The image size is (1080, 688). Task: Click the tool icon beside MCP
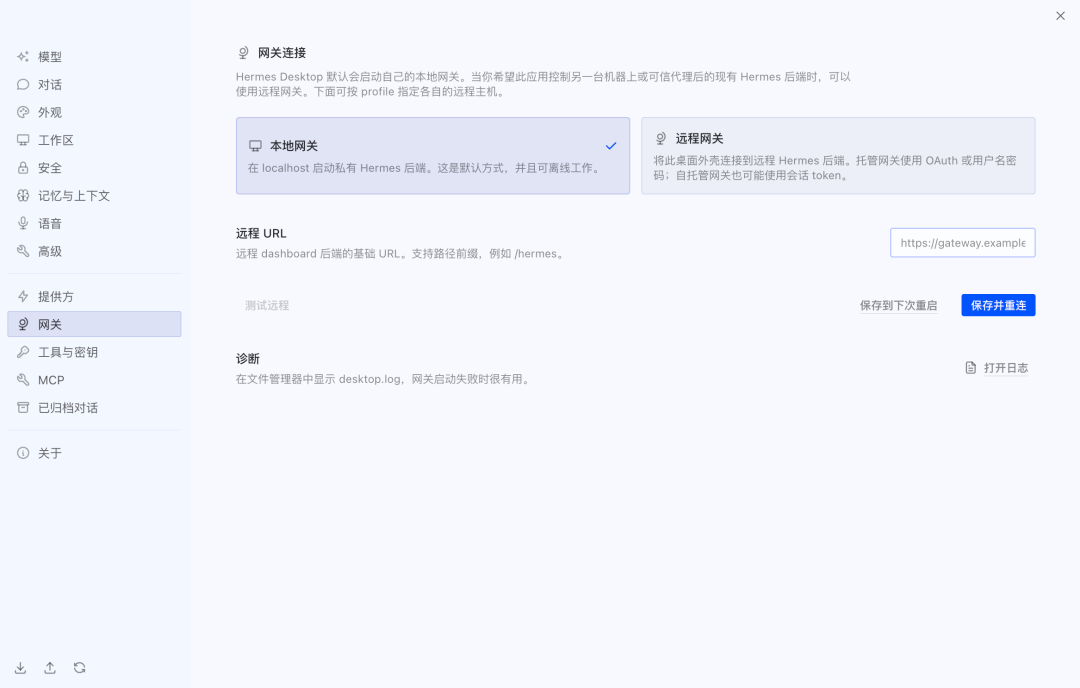[23, 379]
